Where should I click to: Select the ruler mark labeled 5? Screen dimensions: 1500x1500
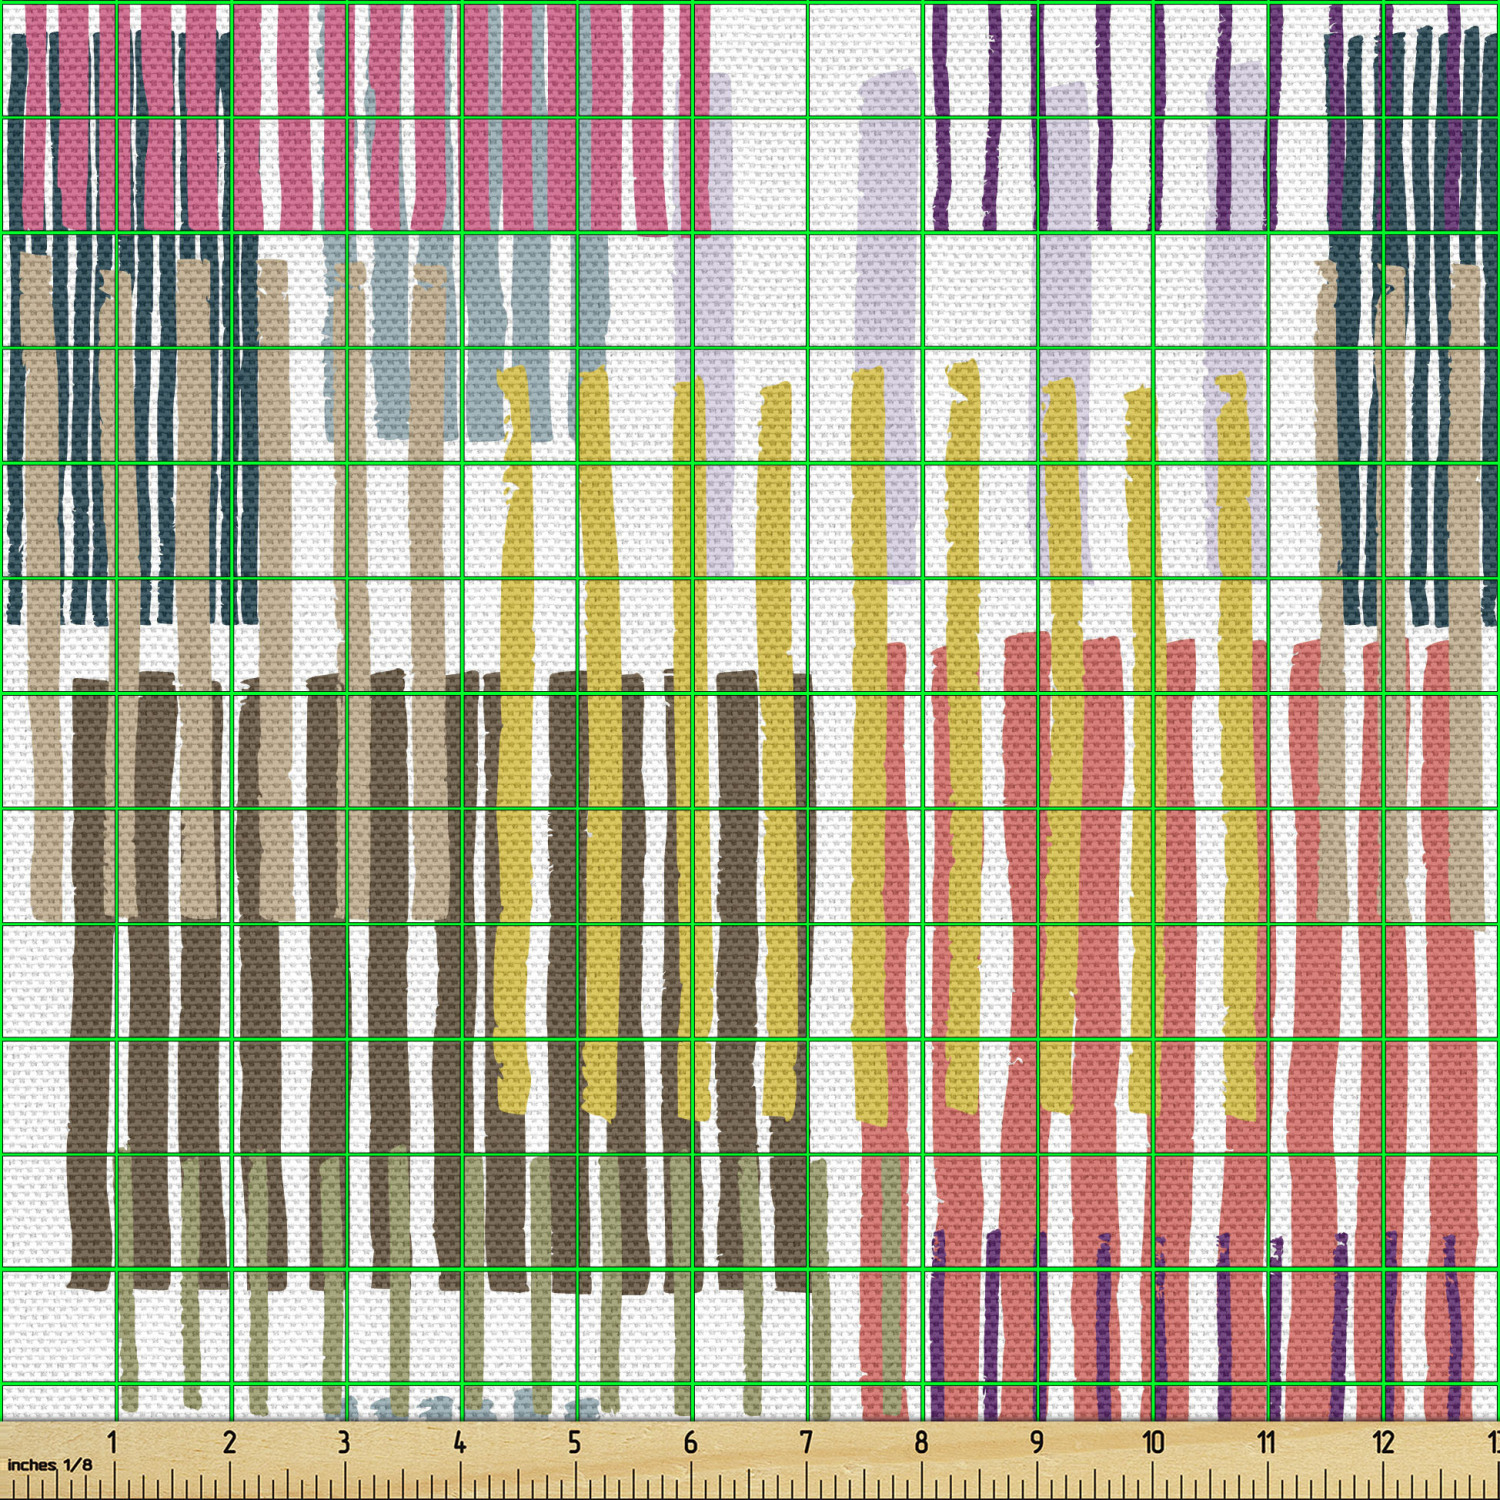pos(574,1442)
